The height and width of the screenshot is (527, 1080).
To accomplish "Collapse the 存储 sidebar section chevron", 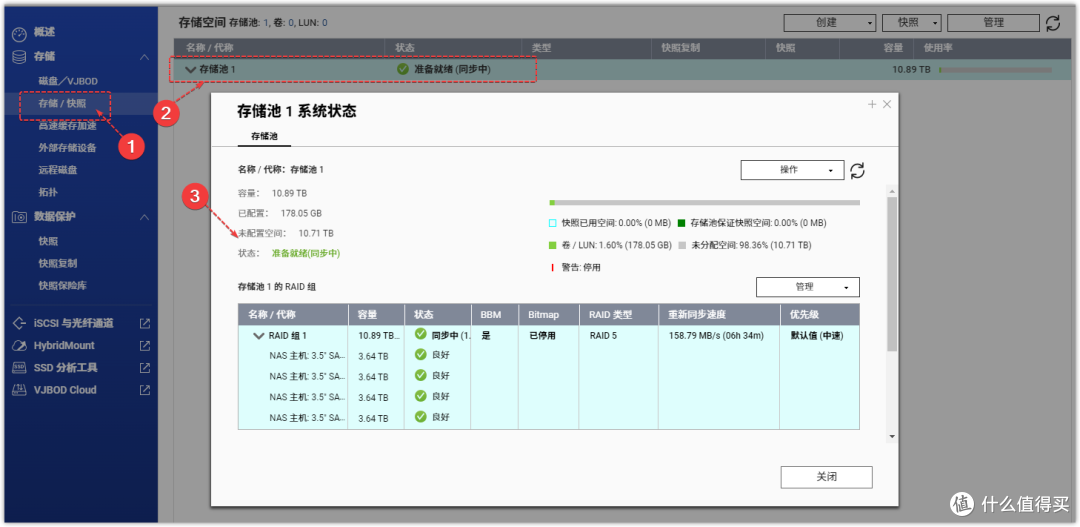I will (x=144, y=57).
